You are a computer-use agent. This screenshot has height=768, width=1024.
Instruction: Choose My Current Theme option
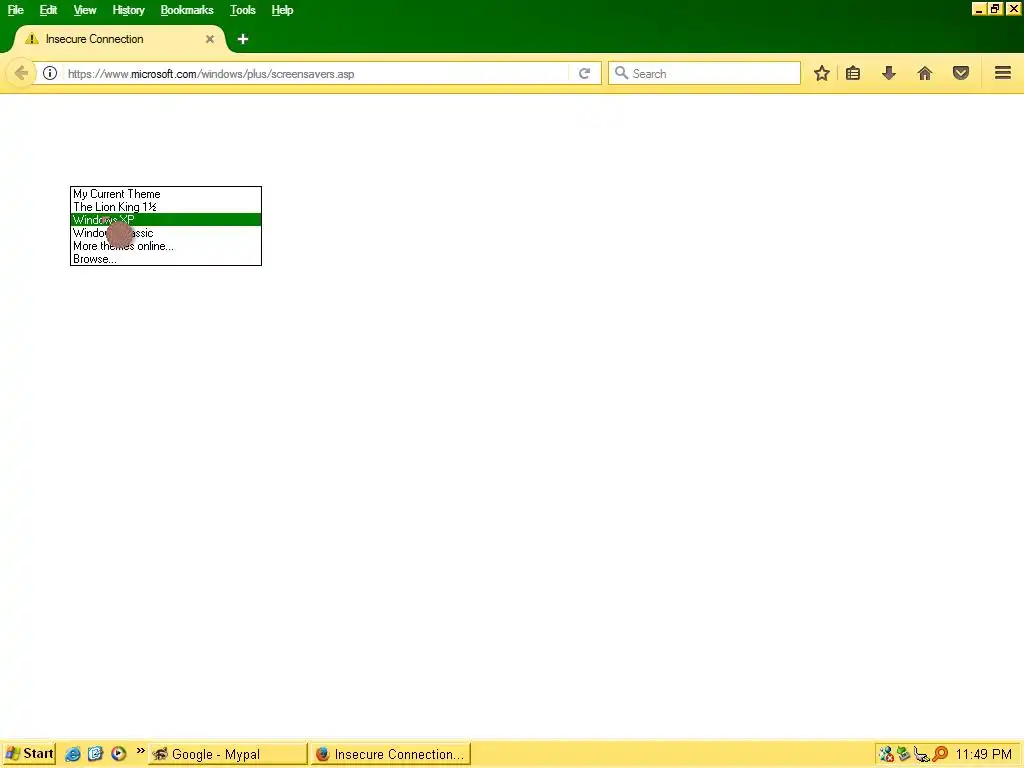(166, 194)
